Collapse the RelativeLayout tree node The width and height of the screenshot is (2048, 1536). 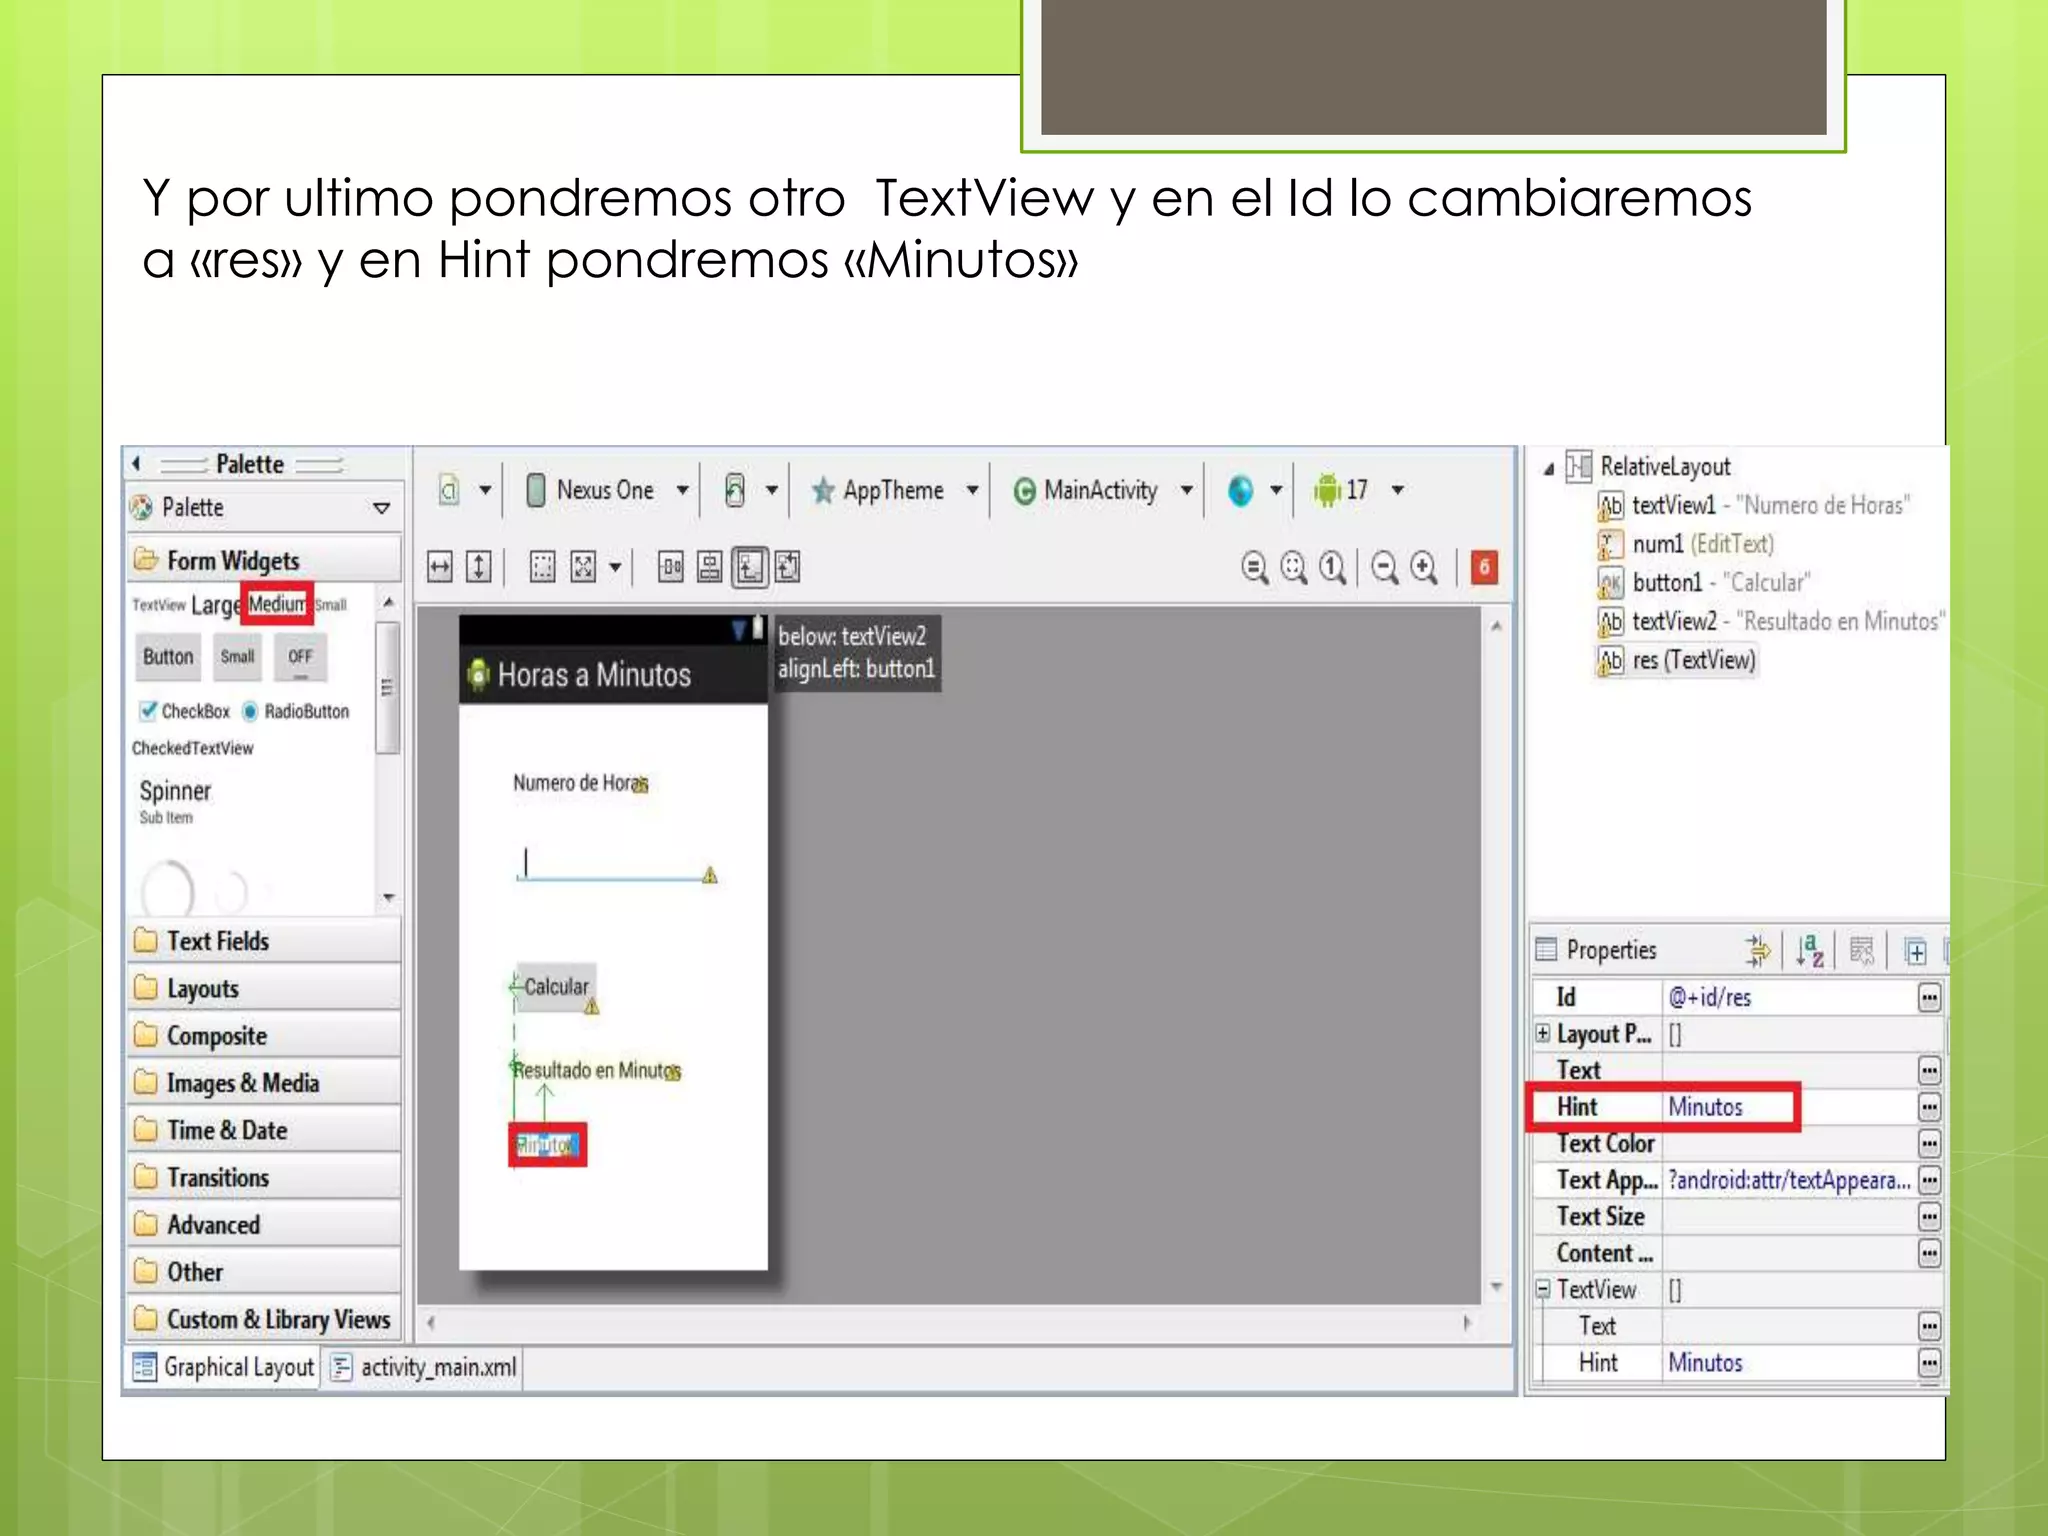[x=1548, y=468]
